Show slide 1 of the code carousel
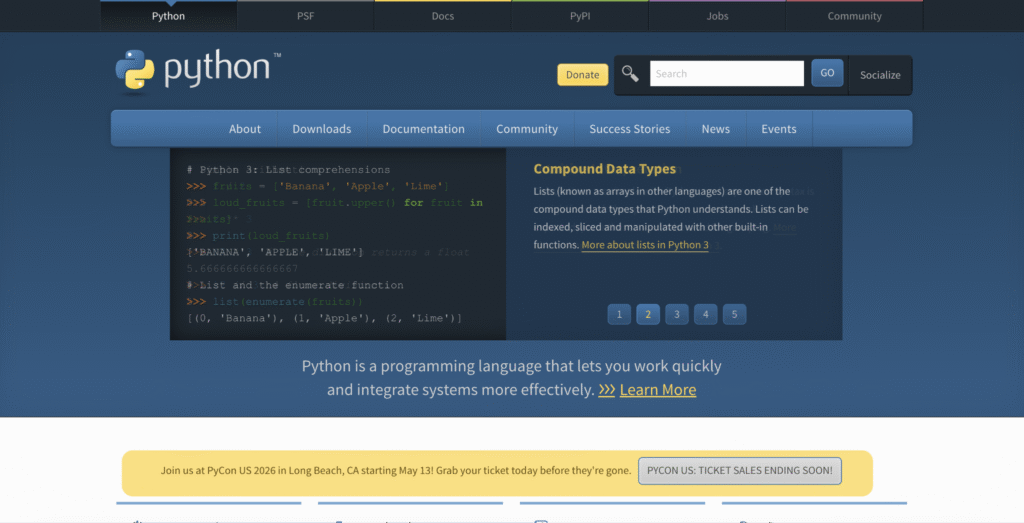This screenshot has width=1024, height=523. click(619, 314)
